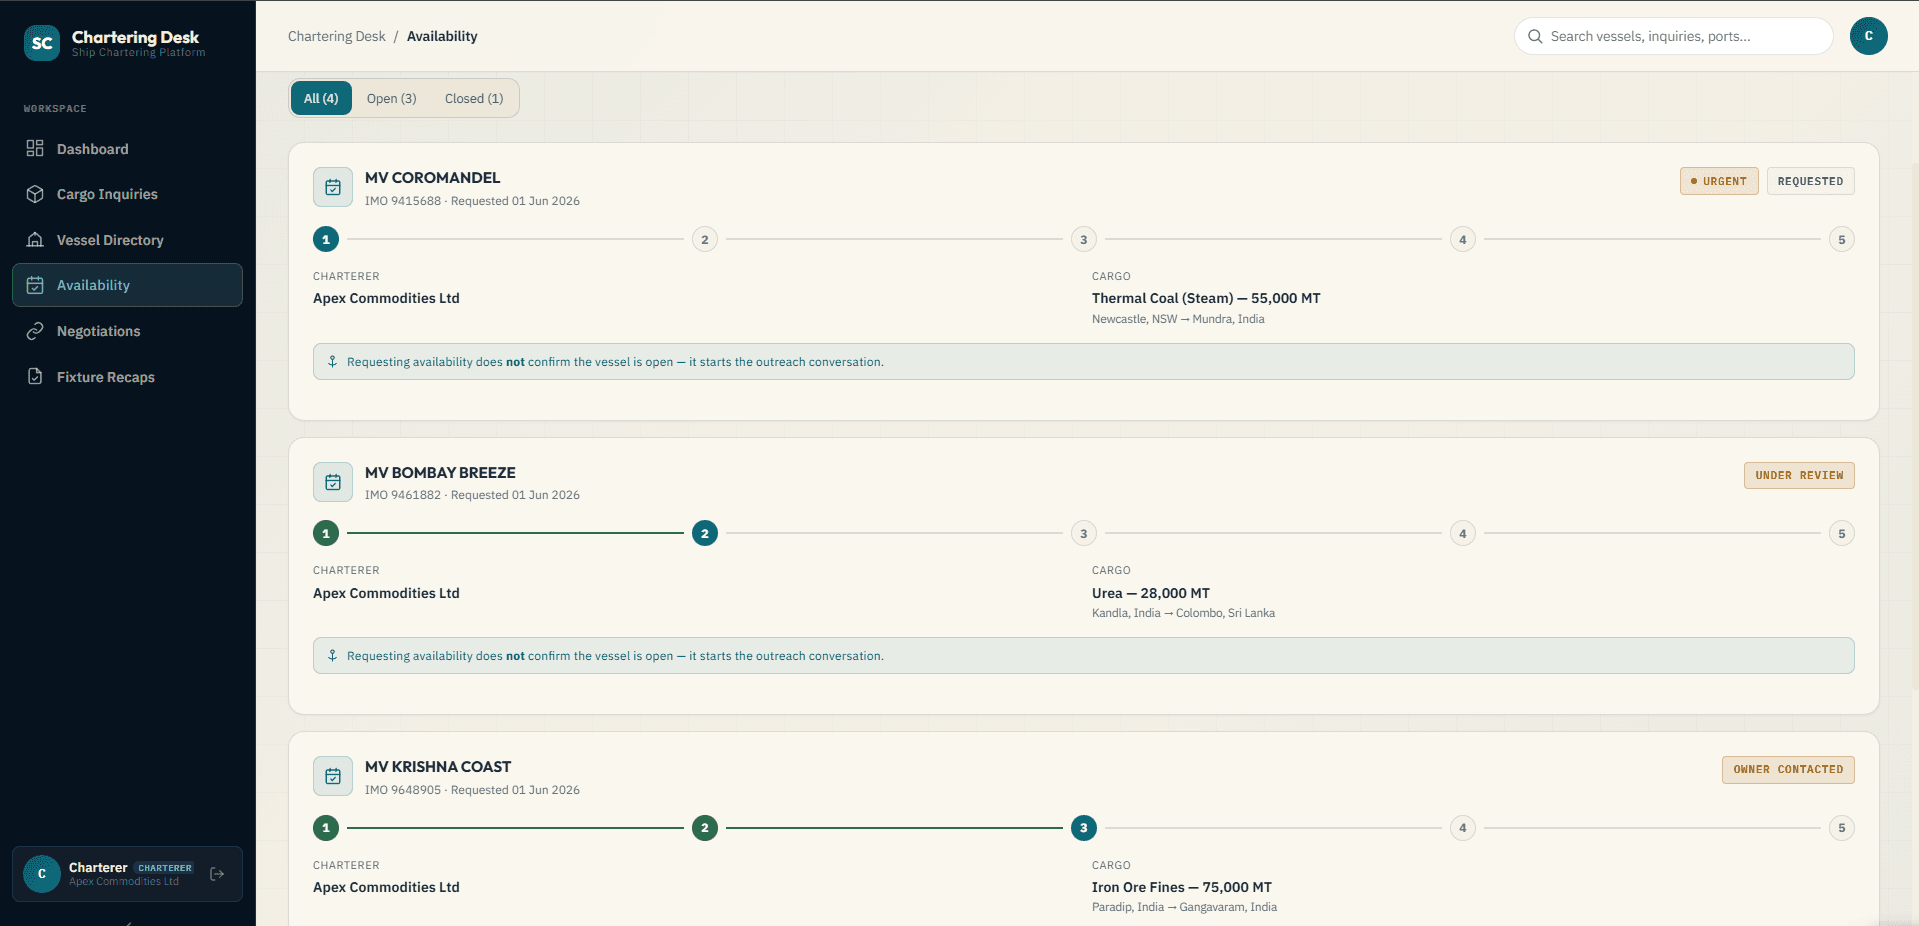1919x926 pixels.
Task: Click IMO 9415688 requested date line
Action: pyautogui.click(x=472, y=201)
